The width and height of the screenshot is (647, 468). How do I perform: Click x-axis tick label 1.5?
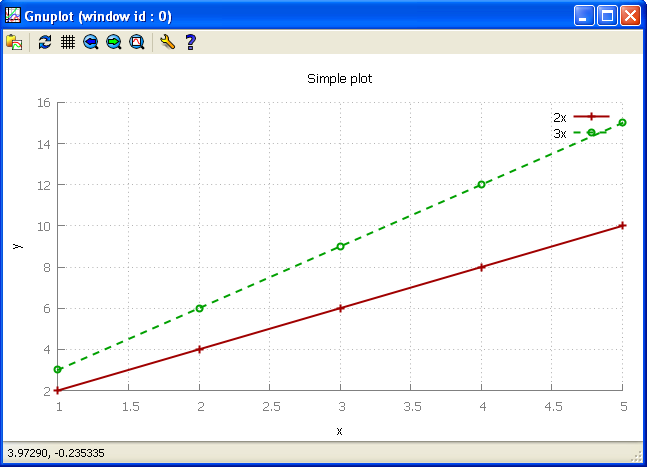point(130,407)
